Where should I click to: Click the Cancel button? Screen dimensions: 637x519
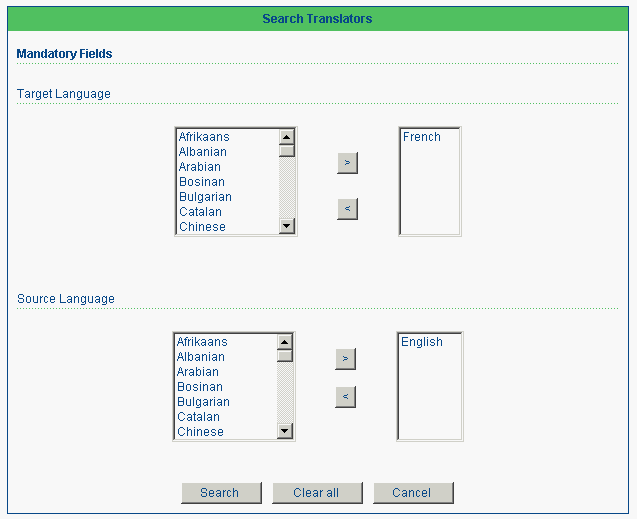tap(413, 493)
